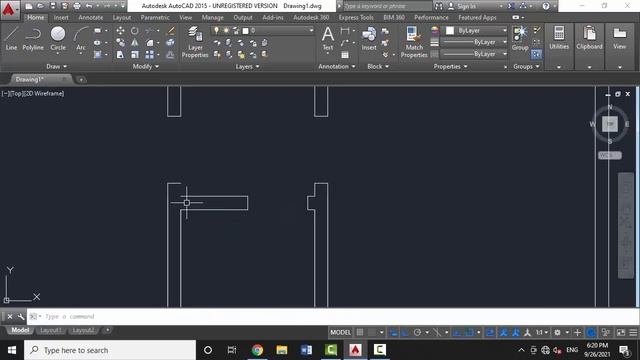Toggle annotation visibility in status bar

tap(504, 333)
